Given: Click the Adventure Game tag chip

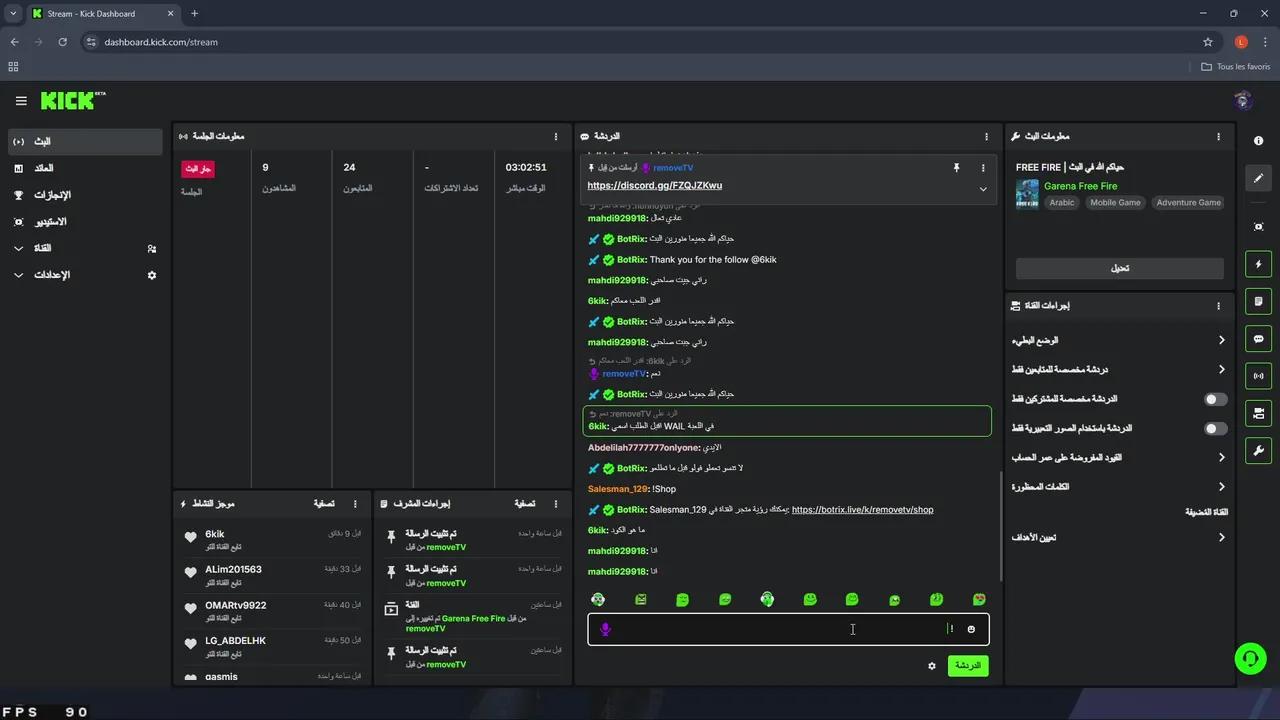Looking at the screenshot, I should [1188, 202].
